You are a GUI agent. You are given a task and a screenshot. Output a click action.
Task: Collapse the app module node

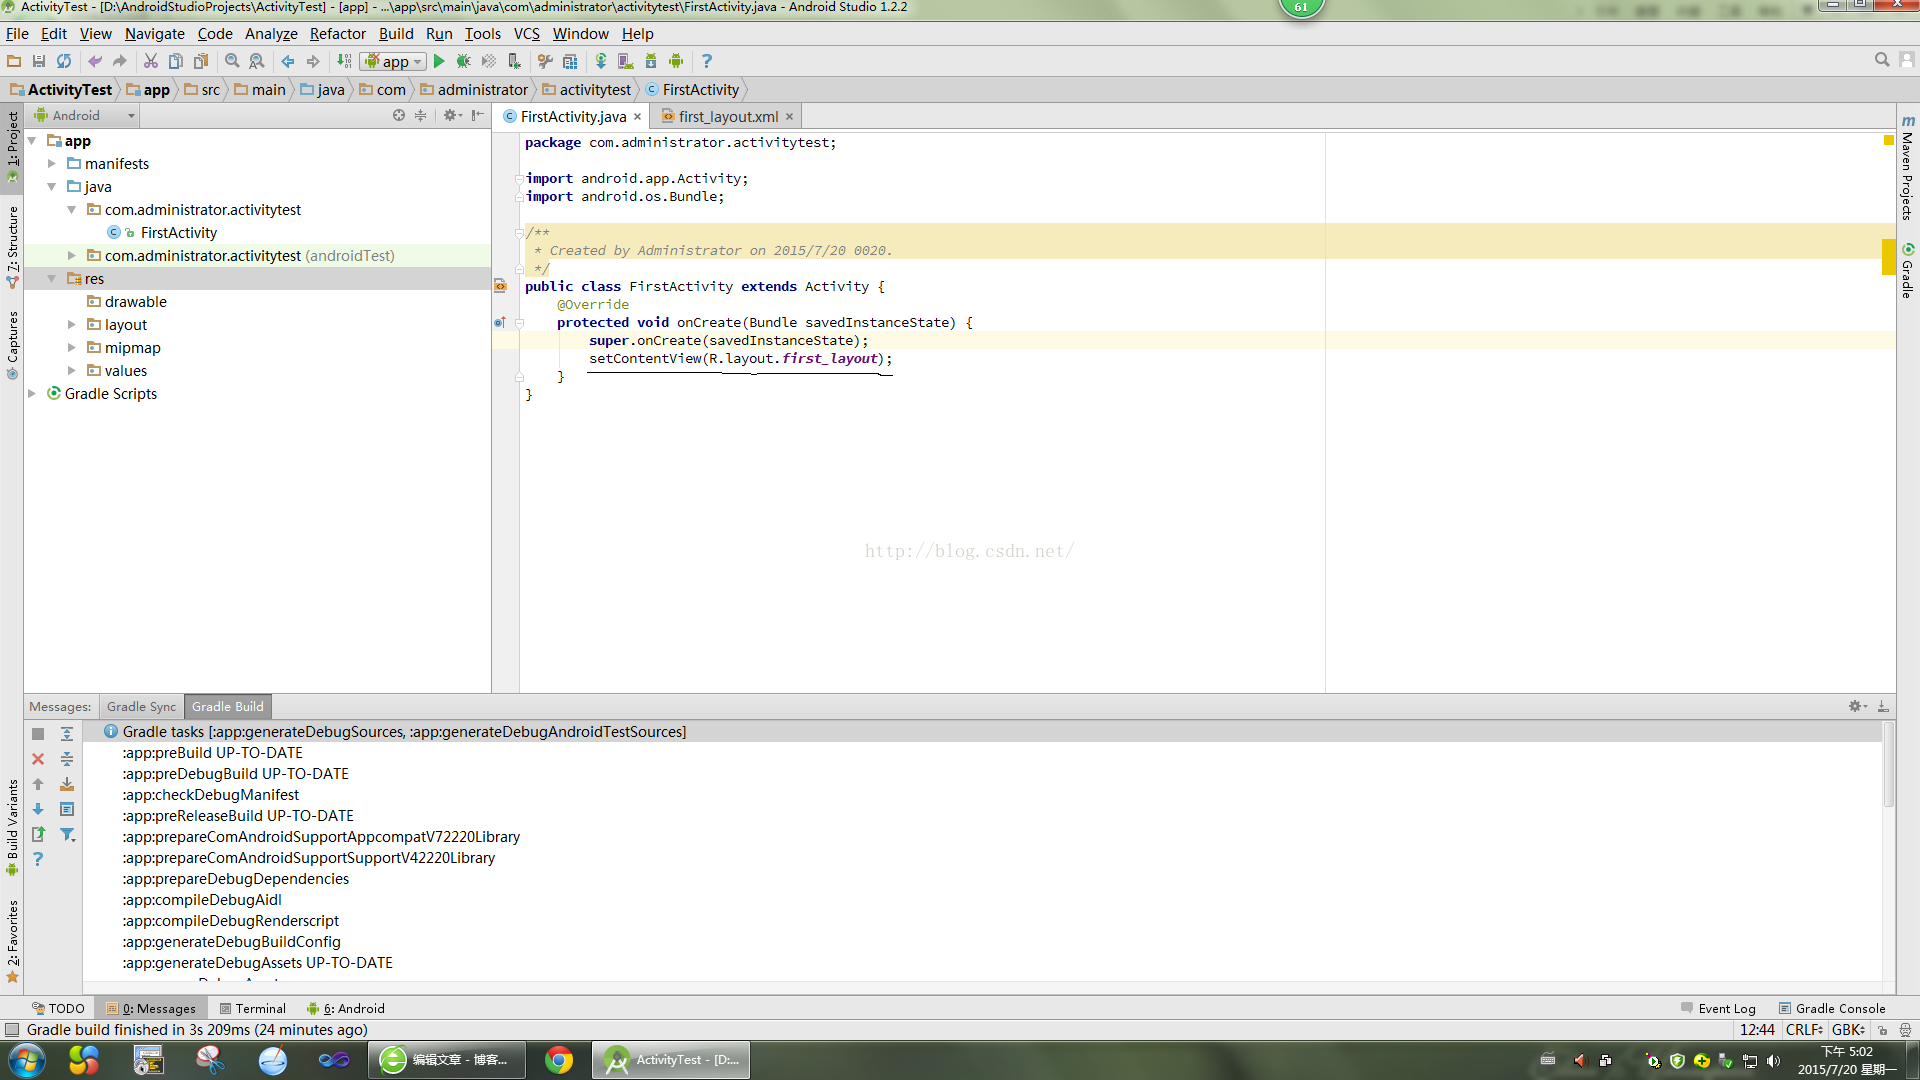(x=32, y=141)
